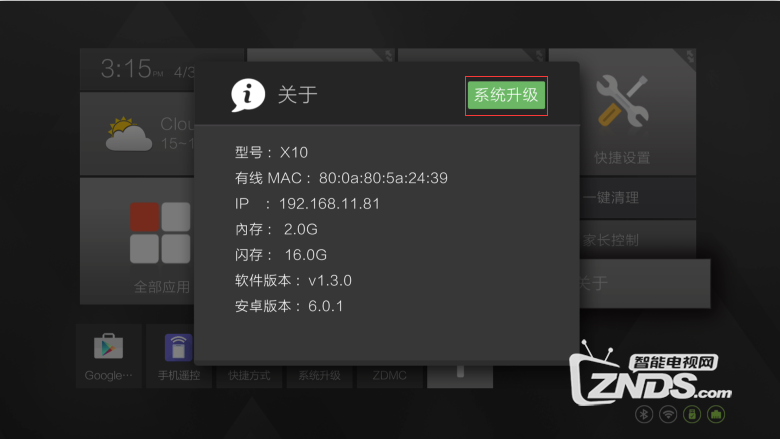Launch the 手机遥控 phone remote icon
Screen dimensions: 780x439
point(178,347)
